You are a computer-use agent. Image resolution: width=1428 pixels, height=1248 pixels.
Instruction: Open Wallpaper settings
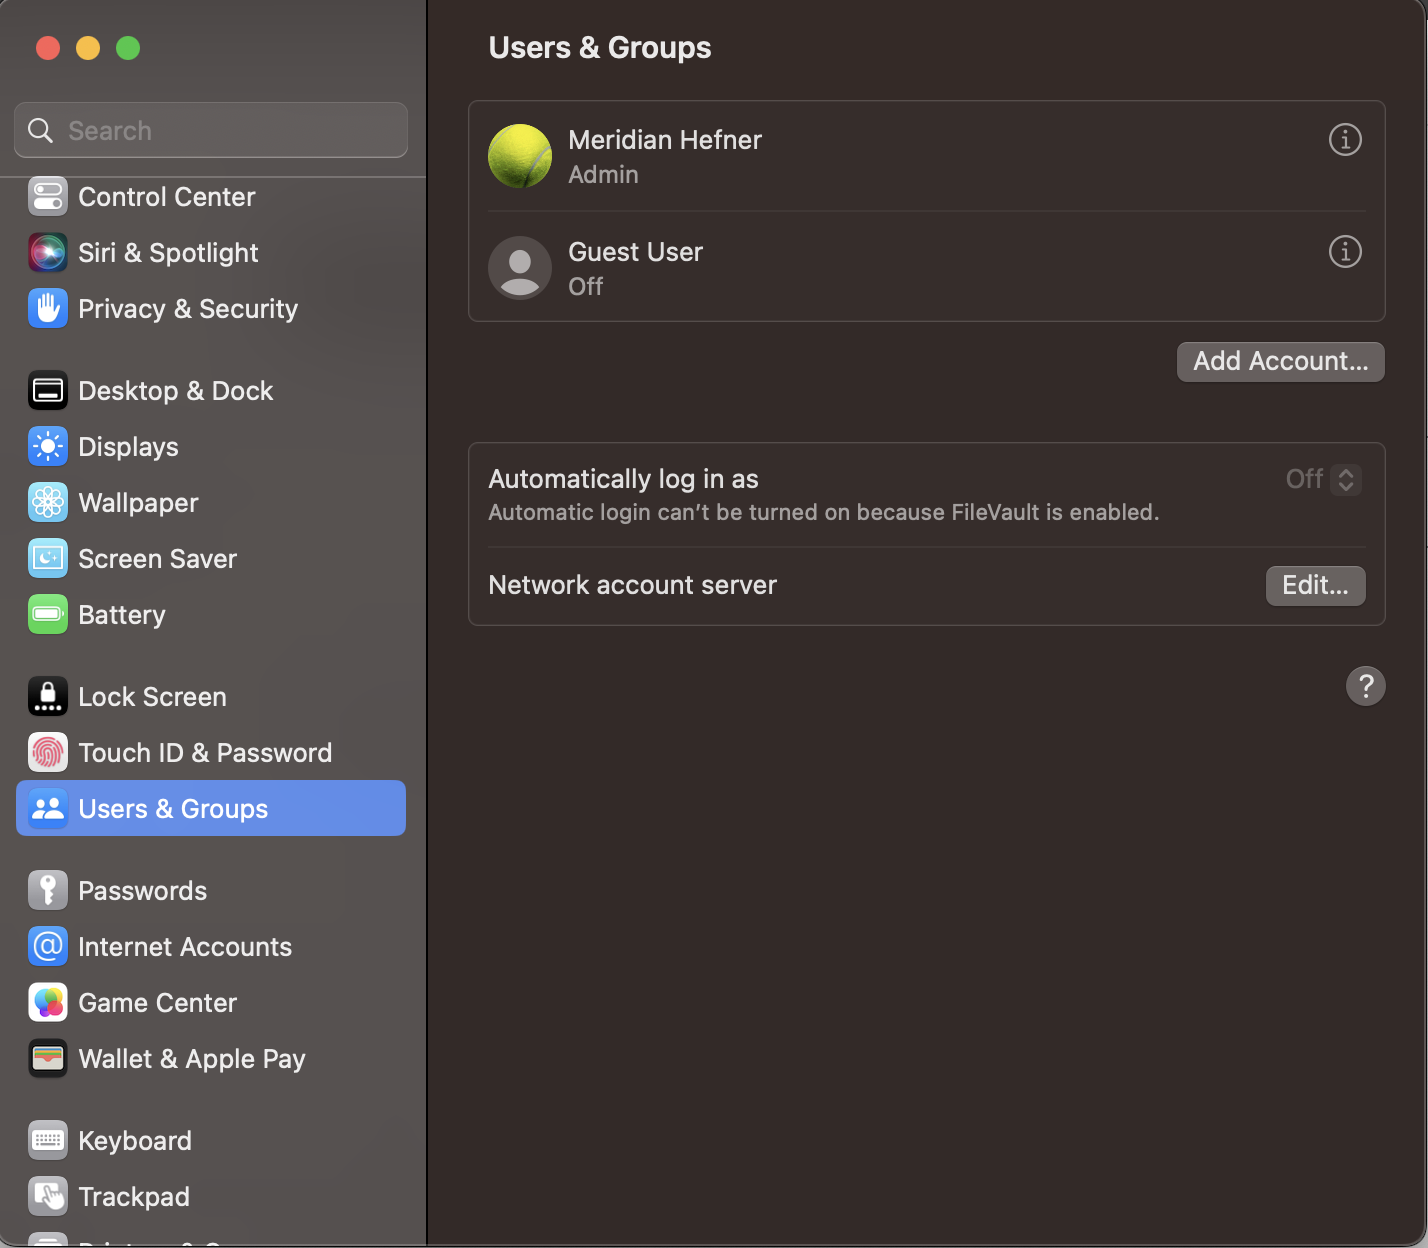pos(137,502)
